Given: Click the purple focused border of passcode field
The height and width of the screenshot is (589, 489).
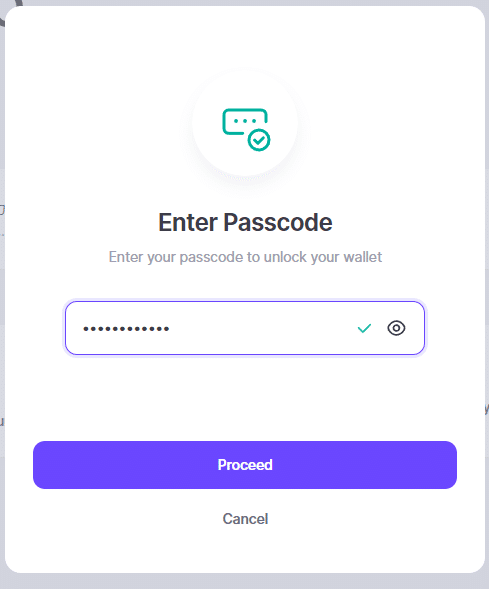Looking at the screenshot, I should 245,302.
